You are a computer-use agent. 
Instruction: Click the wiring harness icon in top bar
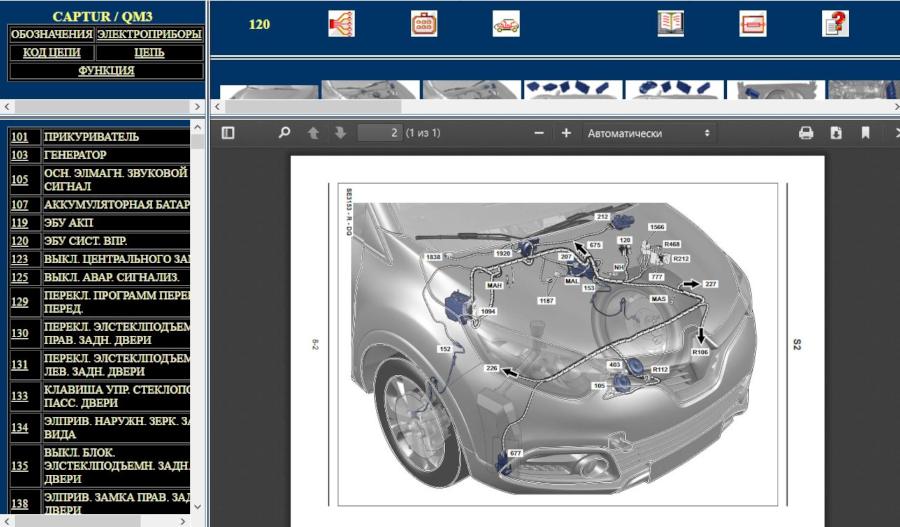coord(341,24)
